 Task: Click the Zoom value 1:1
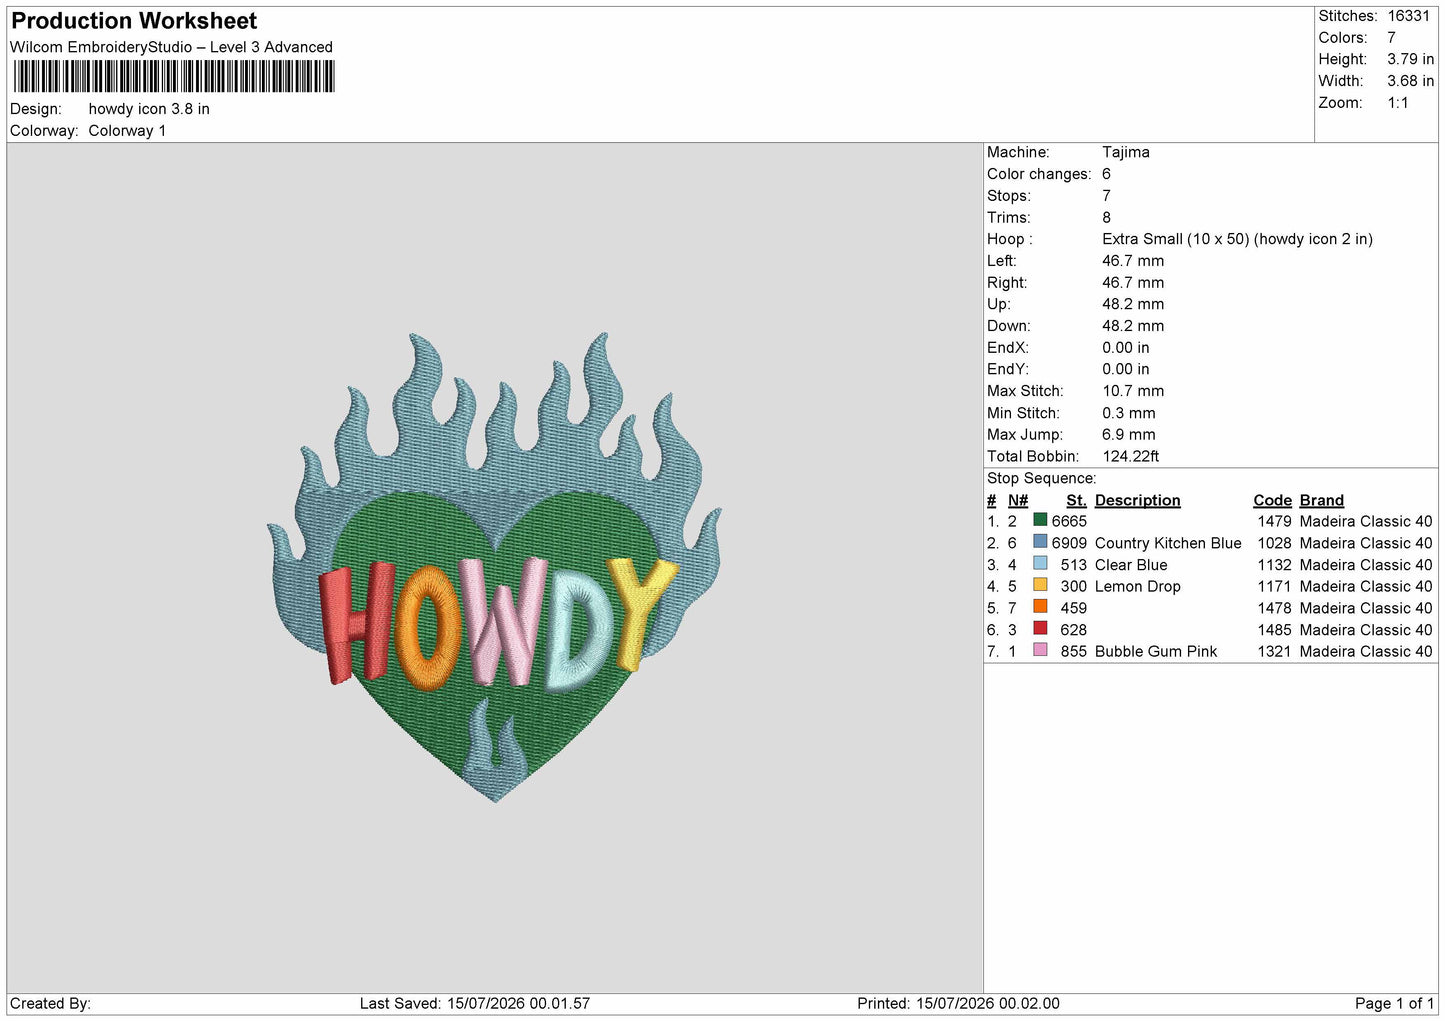pyautogui.click(x=1397, y=103)
